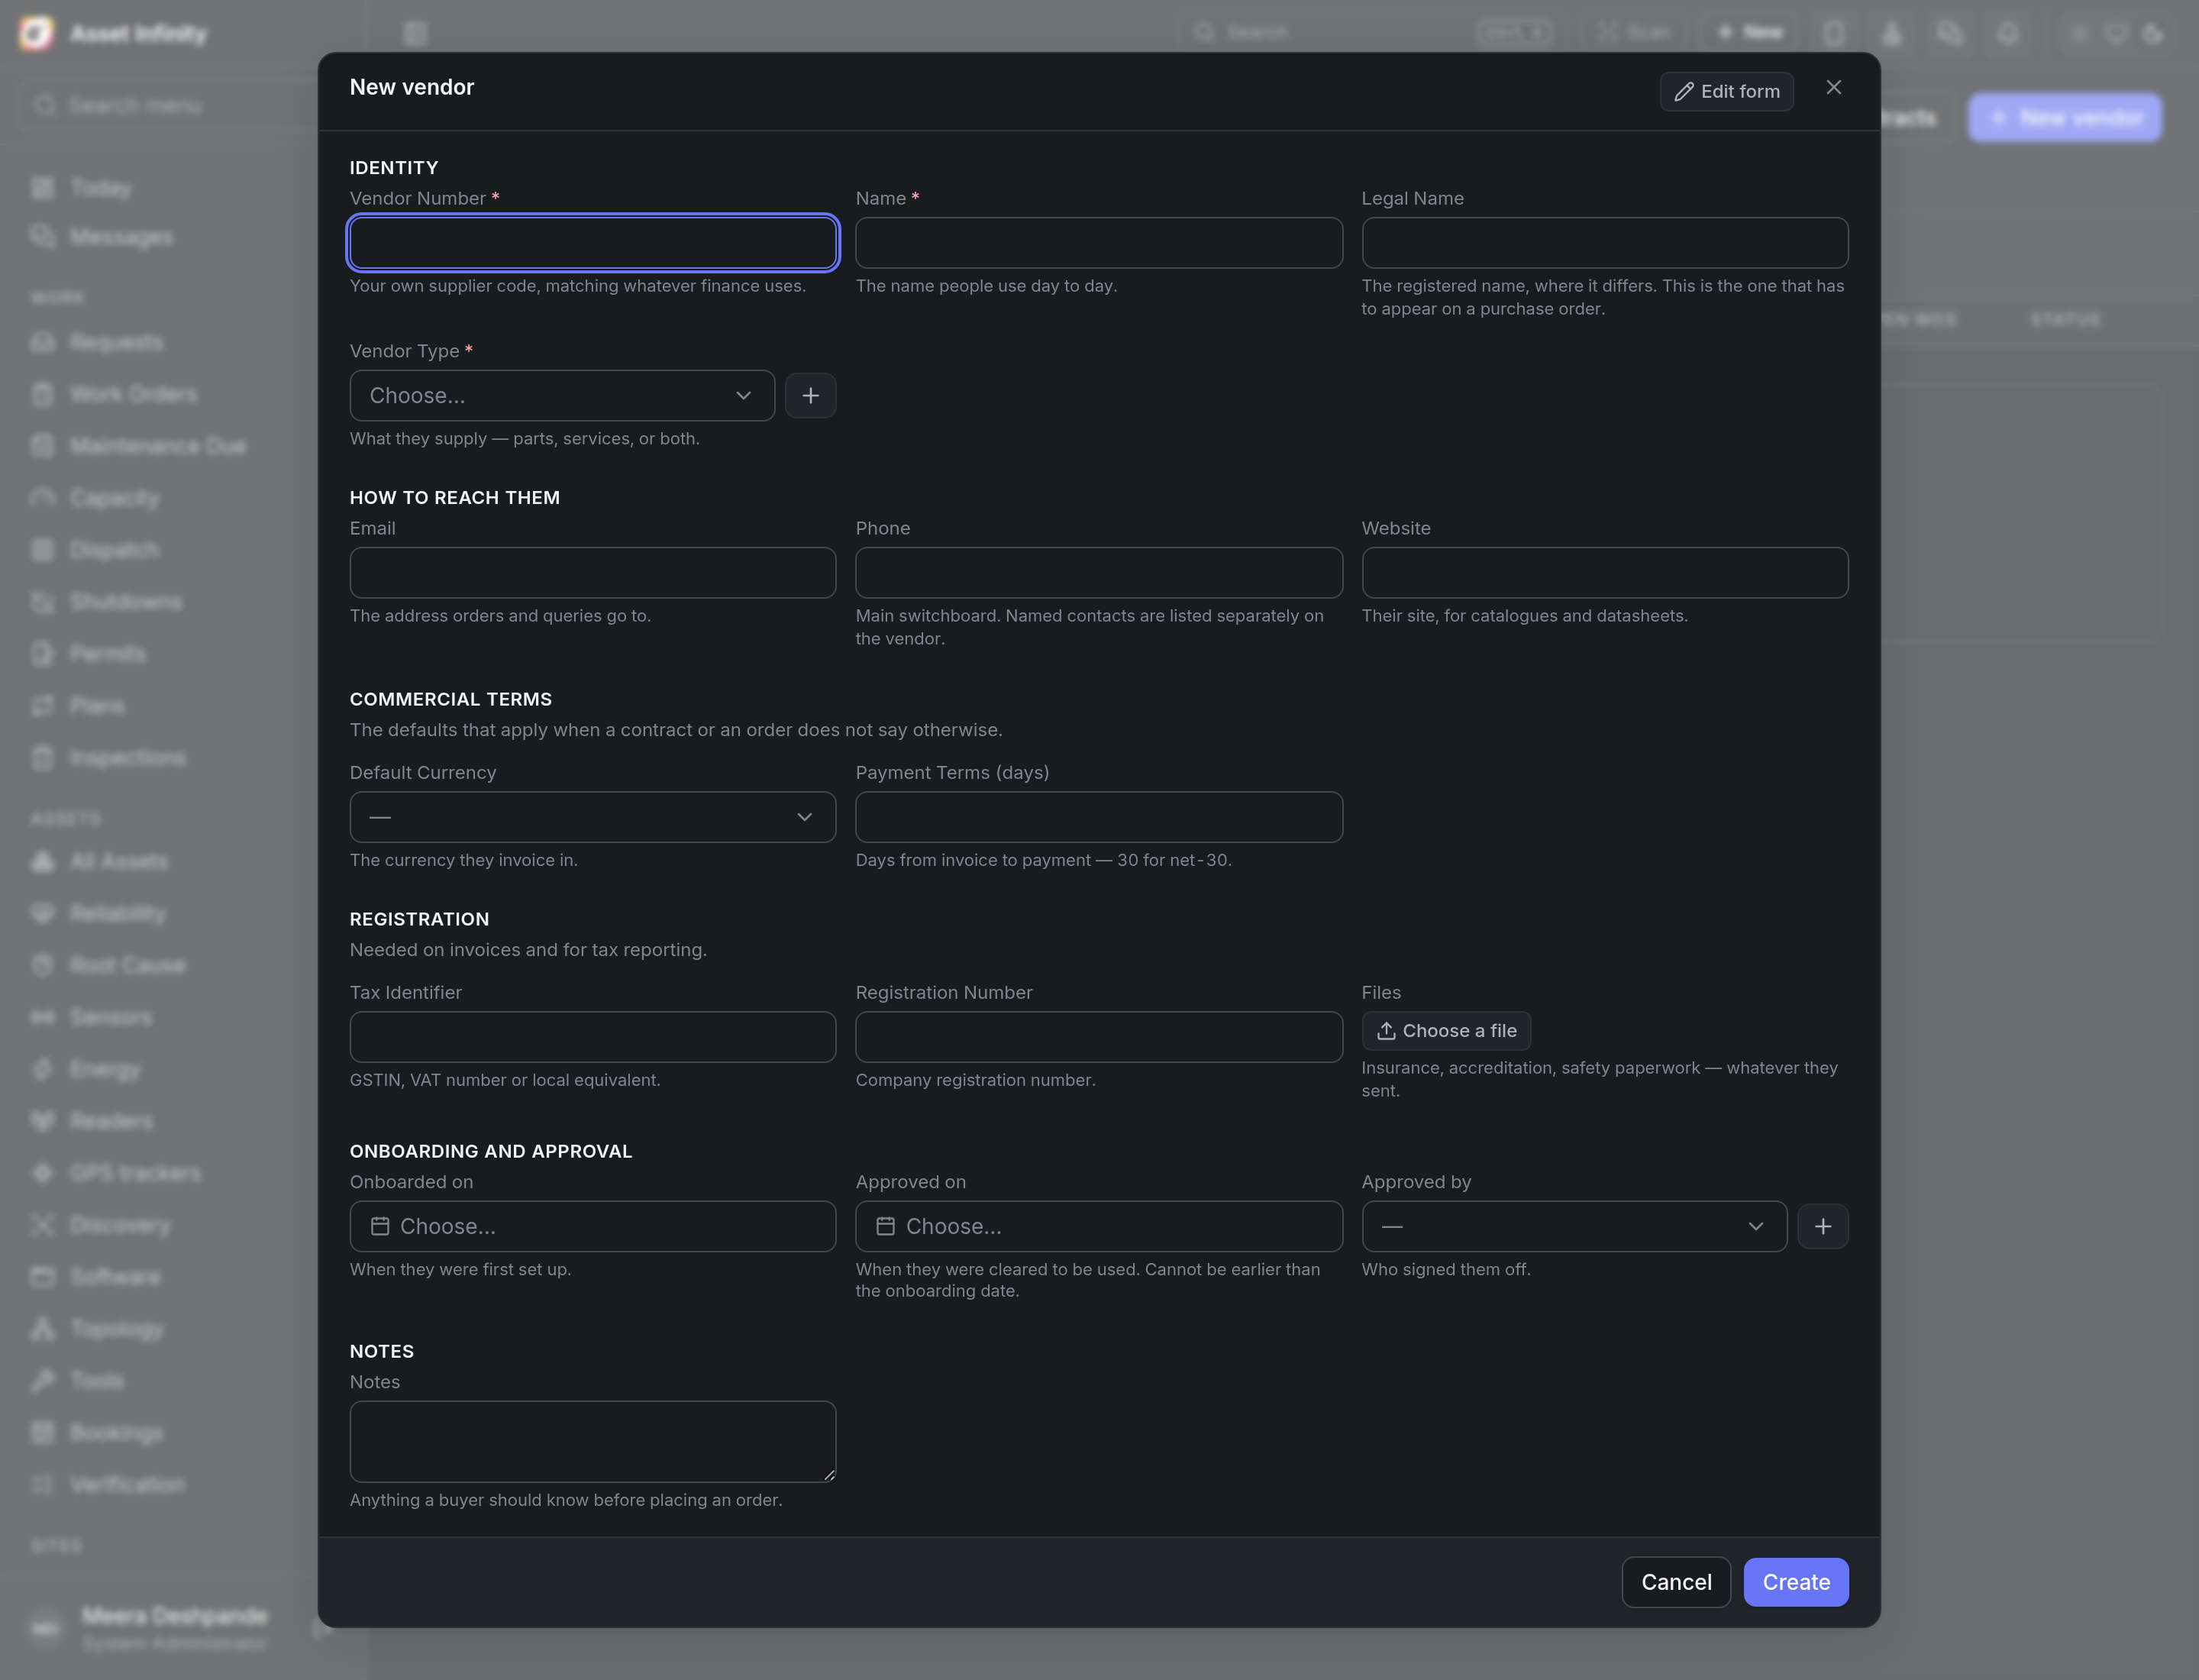Click the Notes text area
The height and width of the screenshot is (1680, 2199).
(592, 1441)
